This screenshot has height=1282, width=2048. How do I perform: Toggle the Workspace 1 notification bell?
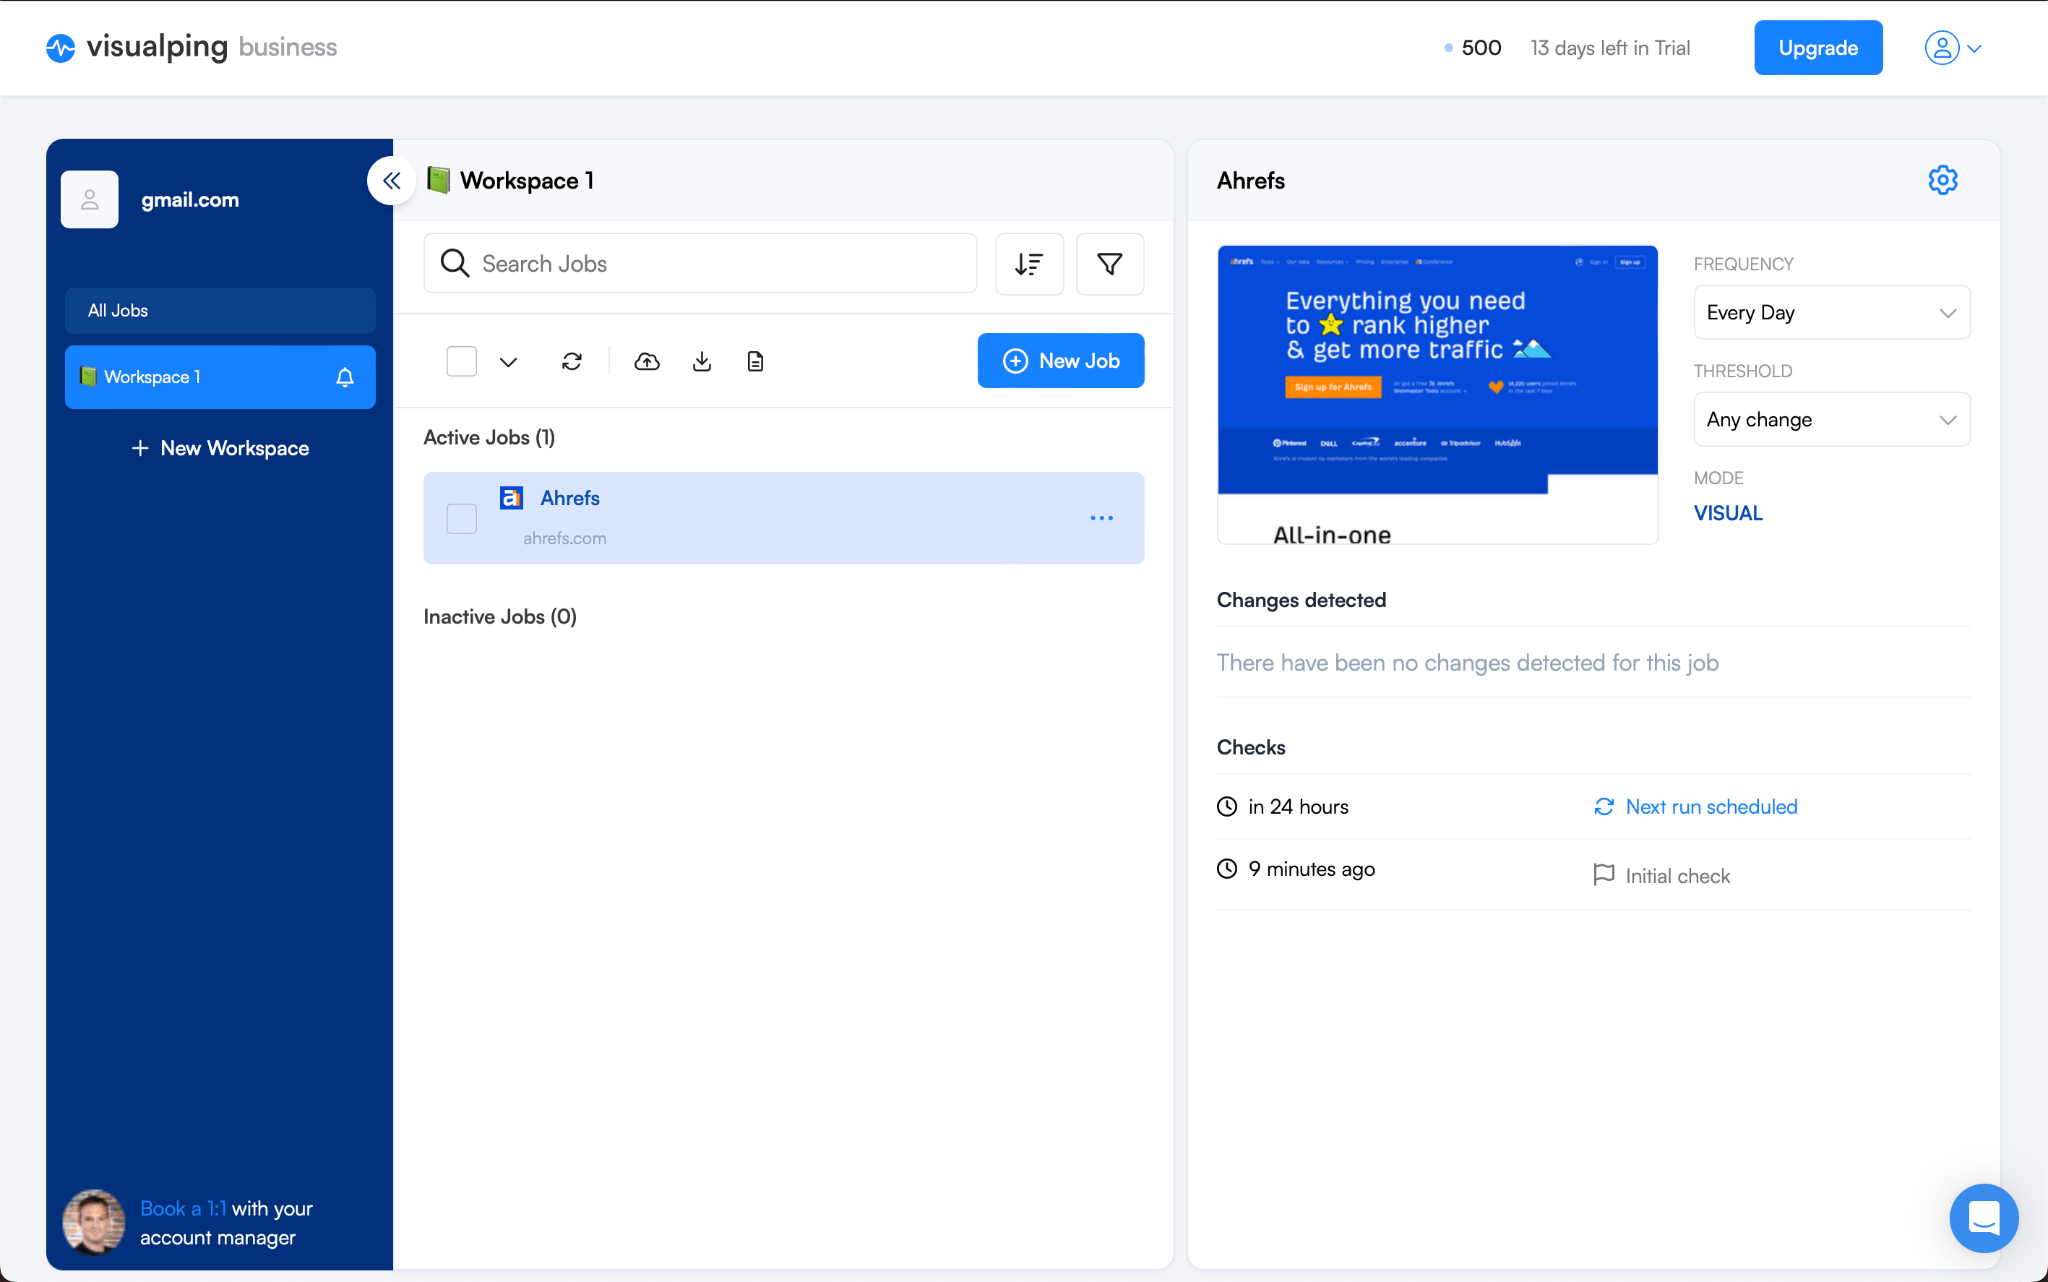click(x=344, y=377)
